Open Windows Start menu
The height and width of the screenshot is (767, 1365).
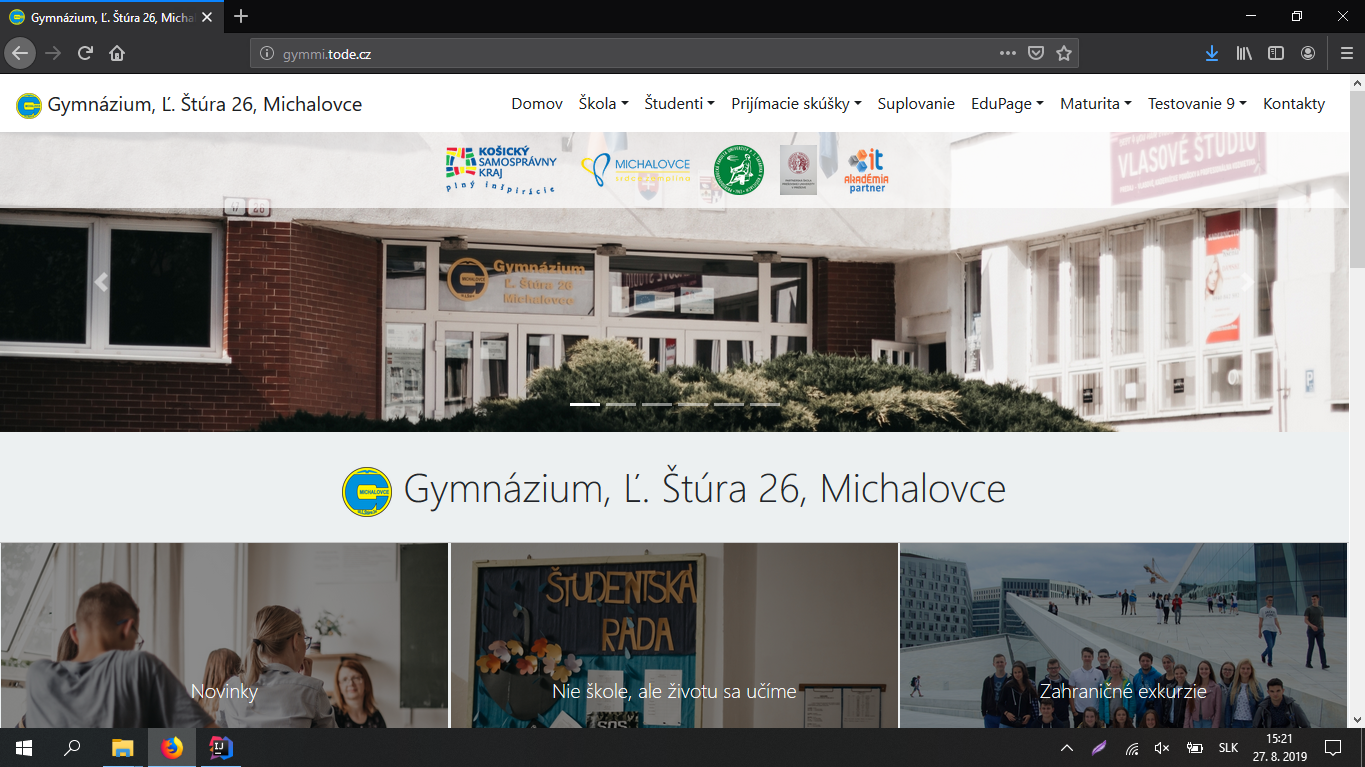tap(24, 747)
